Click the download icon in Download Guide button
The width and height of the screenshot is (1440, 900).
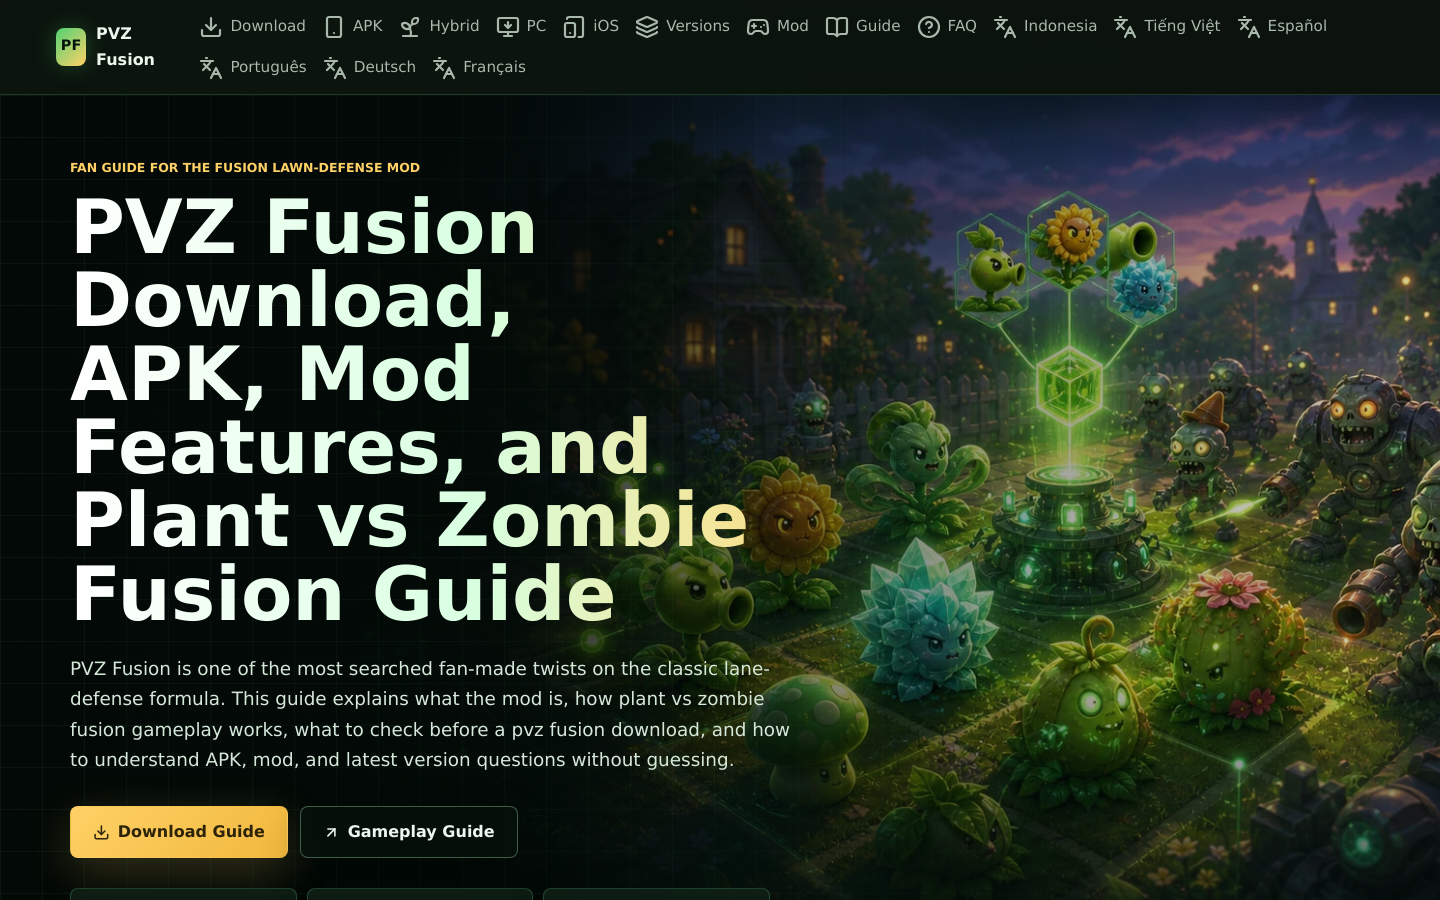point(101,833)
